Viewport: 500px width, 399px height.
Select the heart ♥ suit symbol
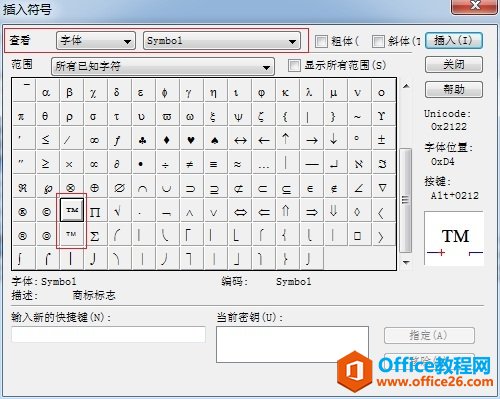191,139
